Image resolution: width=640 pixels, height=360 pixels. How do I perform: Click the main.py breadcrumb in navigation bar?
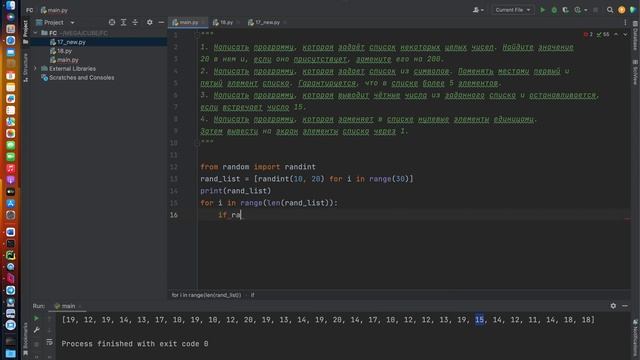click(54, 10)
